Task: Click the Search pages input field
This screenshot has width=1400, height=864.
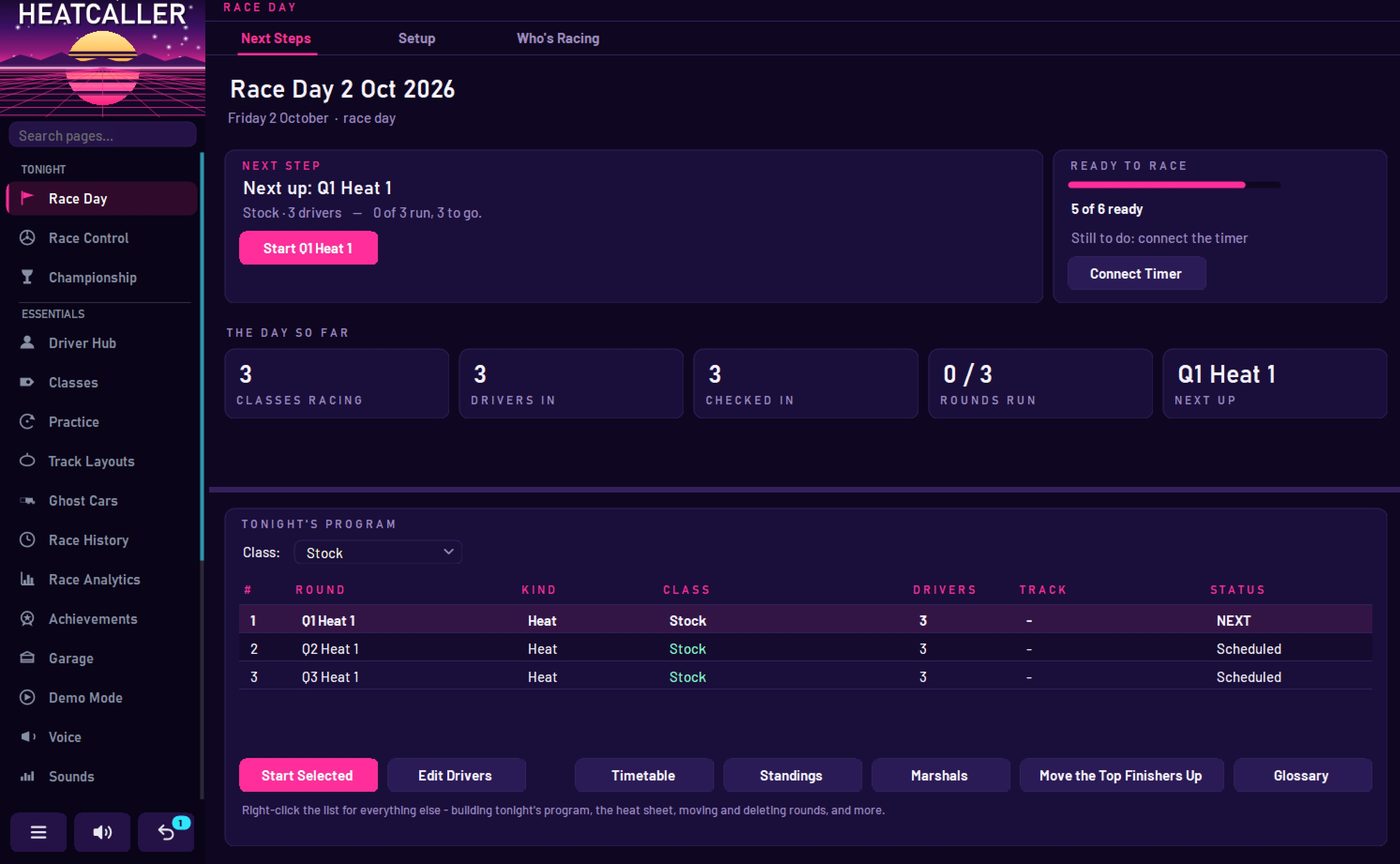Action: coord(102,135)
